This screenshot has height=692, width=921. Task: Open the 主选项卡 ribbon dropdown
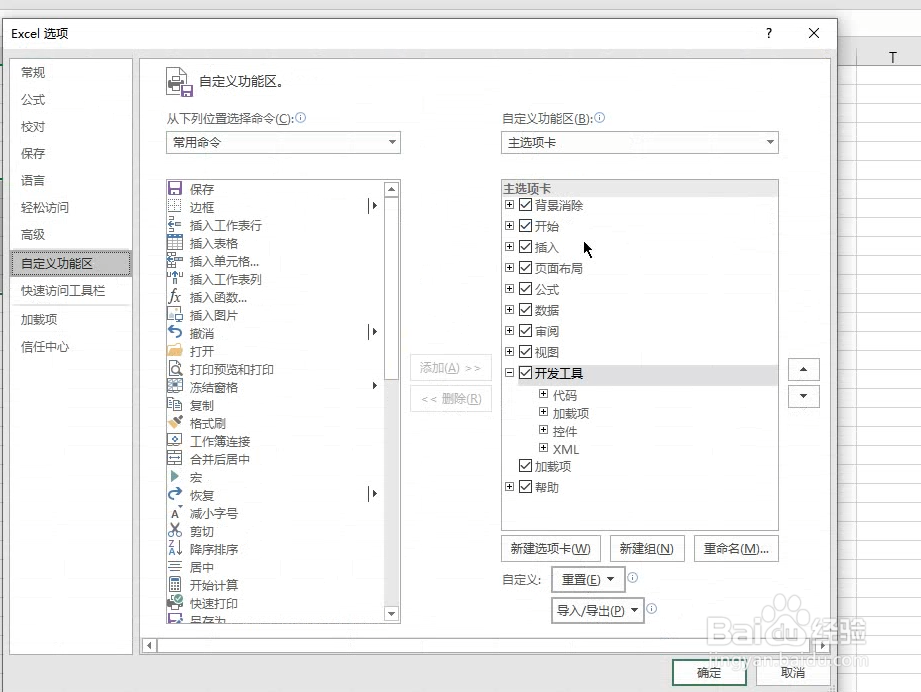coord(640,142)
